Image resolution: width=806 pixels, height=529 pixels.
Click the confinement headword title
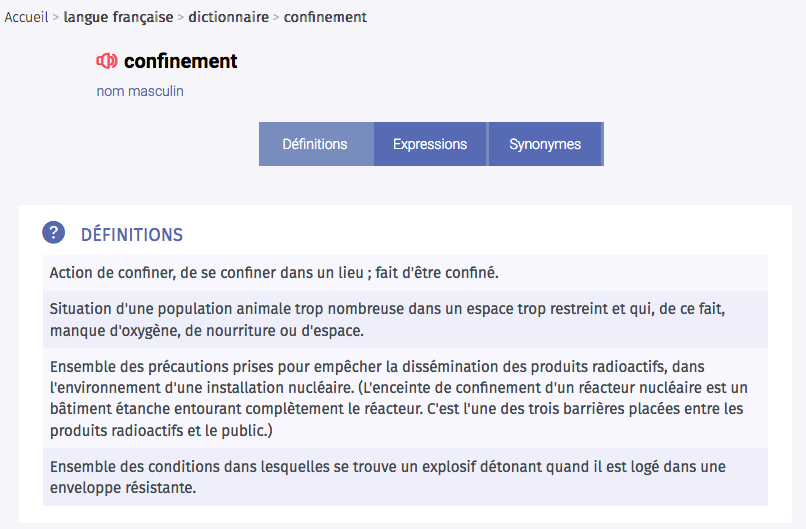pyautogui.click(x=181, y=61)
